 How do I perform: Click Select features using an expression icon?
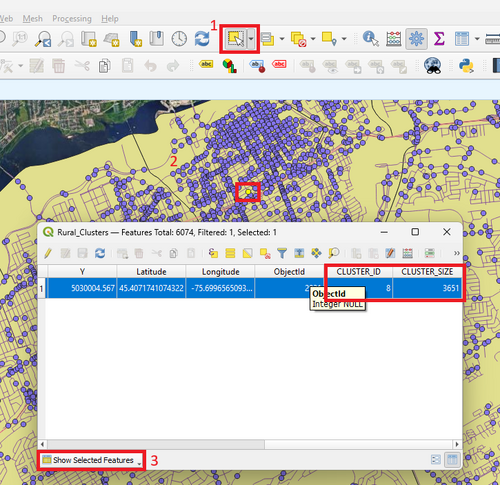coord(213,253)
